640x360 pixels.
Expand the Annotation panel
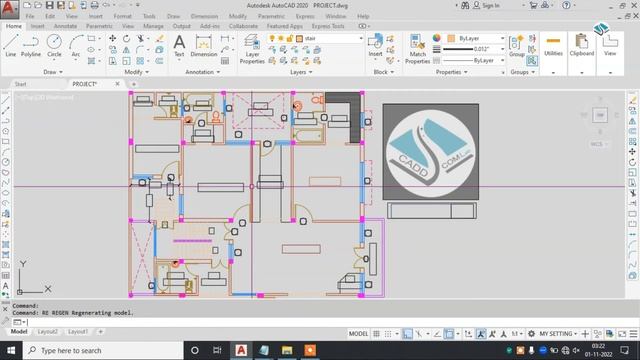pyautogui.click(x=202, y=72)
